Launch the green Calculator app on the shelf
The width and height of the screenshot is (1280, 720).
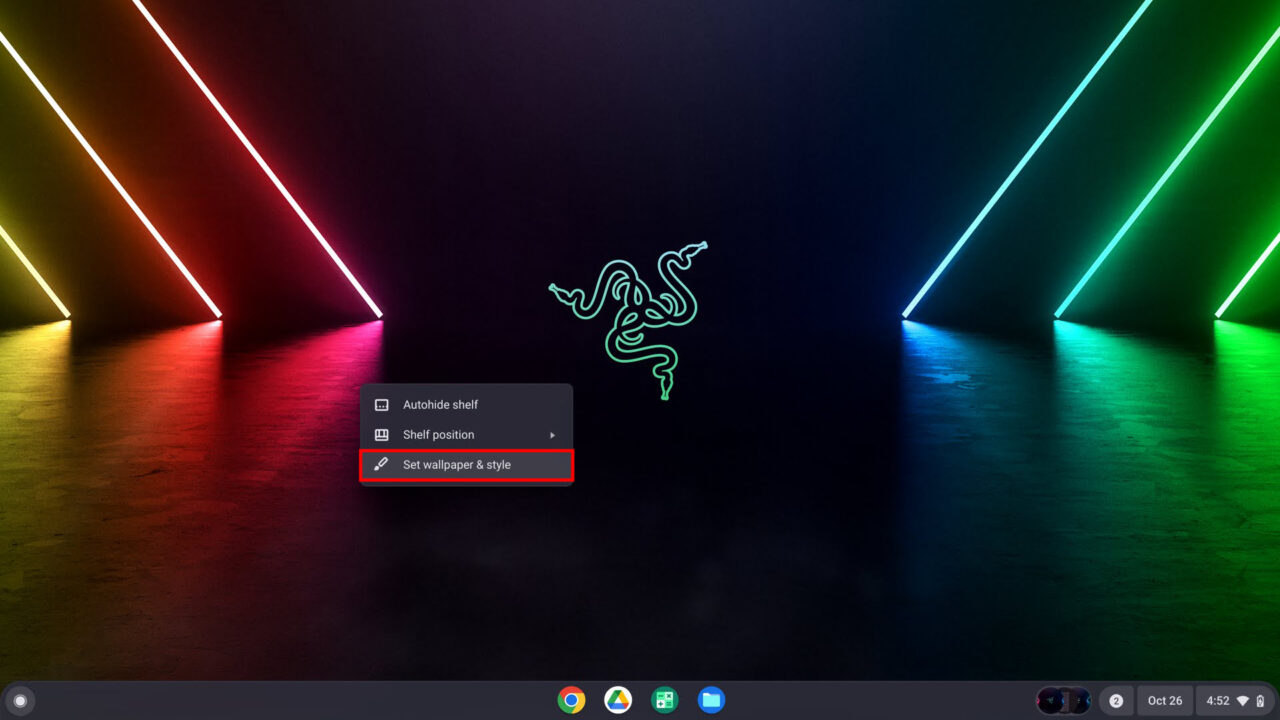click(x=665, y=700)
